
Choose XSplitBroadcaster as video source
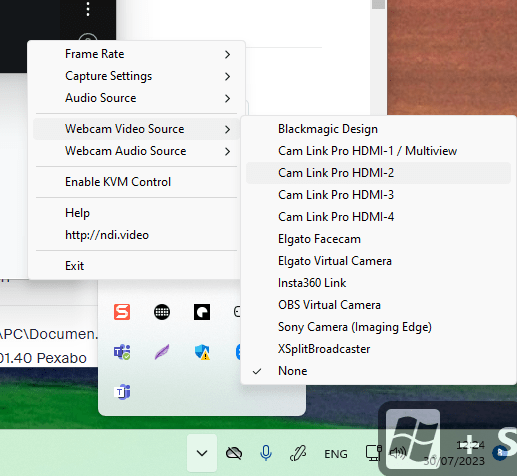pyautogui.click(x=378, y=349)
